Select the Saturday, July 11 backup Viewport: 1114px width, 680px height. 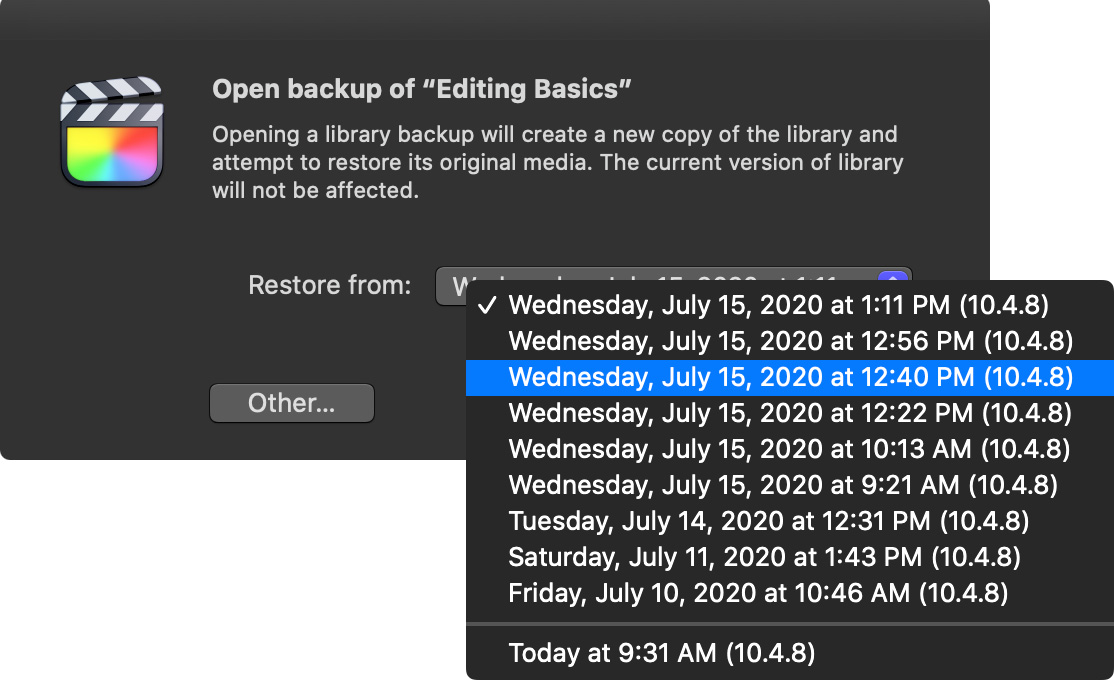[x=789, y=558]
